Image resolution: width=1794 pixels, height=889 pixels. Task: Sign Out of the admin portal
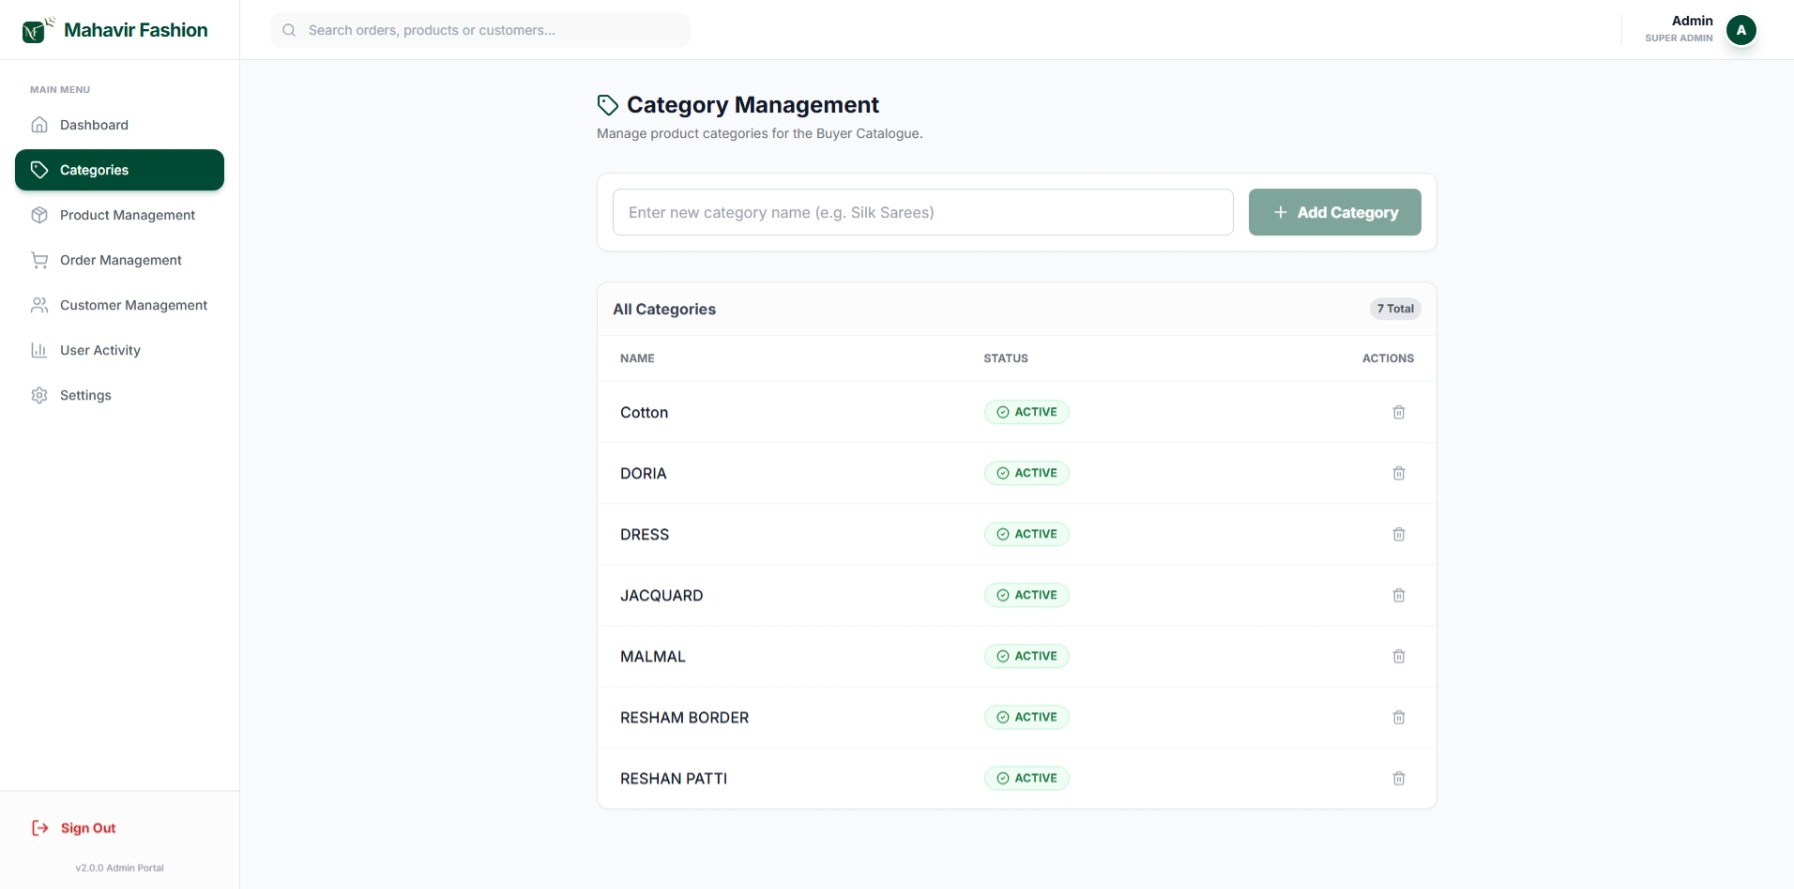(x=87, y=828)
